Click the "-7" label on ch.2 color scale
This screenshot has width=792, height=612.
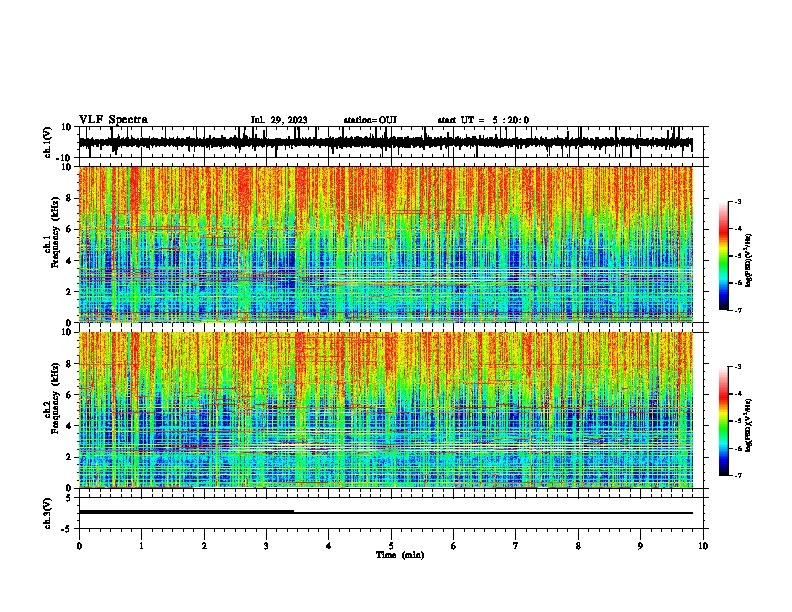(738, 475)
